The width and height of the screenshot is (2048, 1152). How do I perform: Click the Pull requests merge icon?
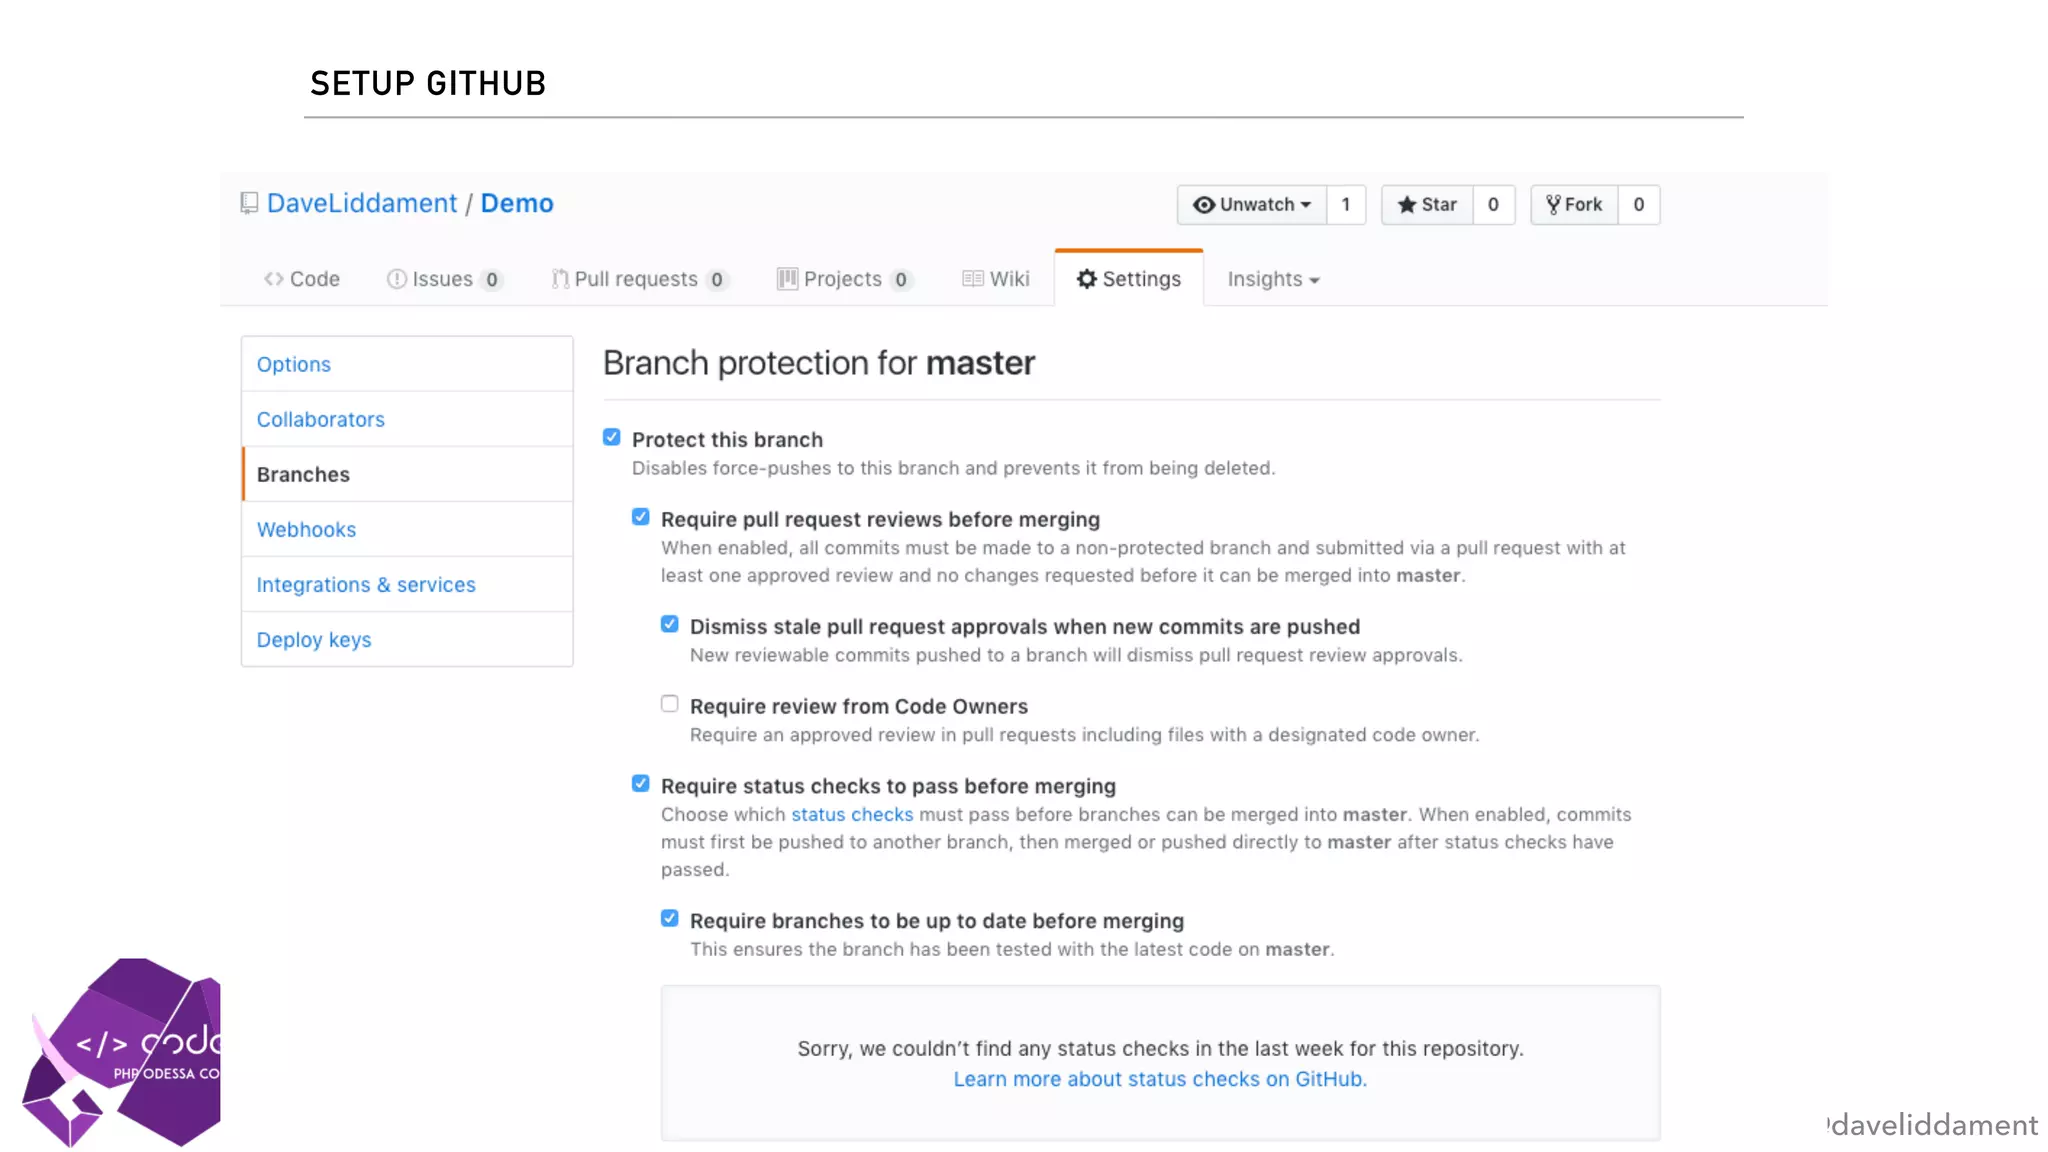click(x=560, y=279)
